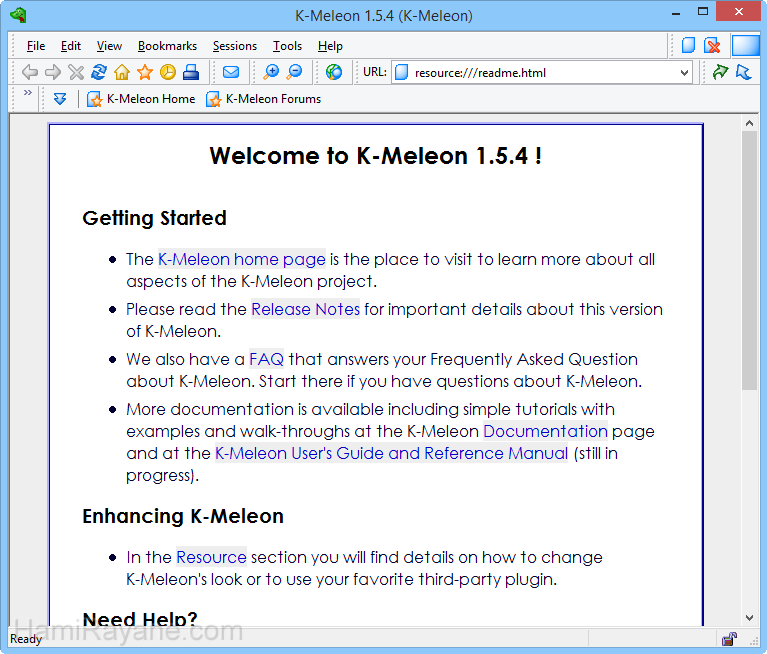Image resolution: width=767 pixels, height=654 pixels.
Task: Click the scrollbar down arrow
Action: coord(749,618)
